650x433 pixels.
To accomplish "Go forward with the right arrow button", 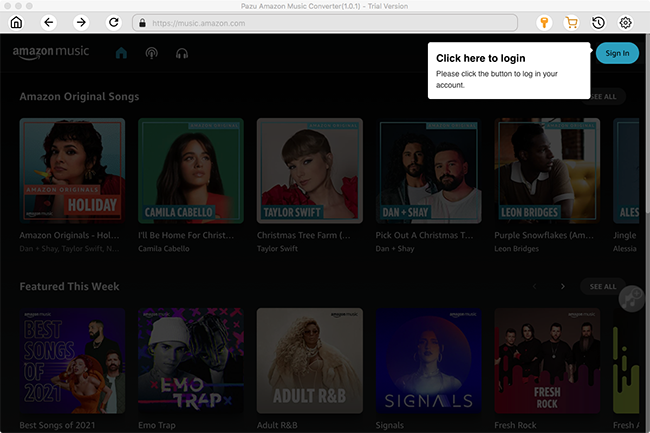I will pyautogui.click(x=81, y=22).
